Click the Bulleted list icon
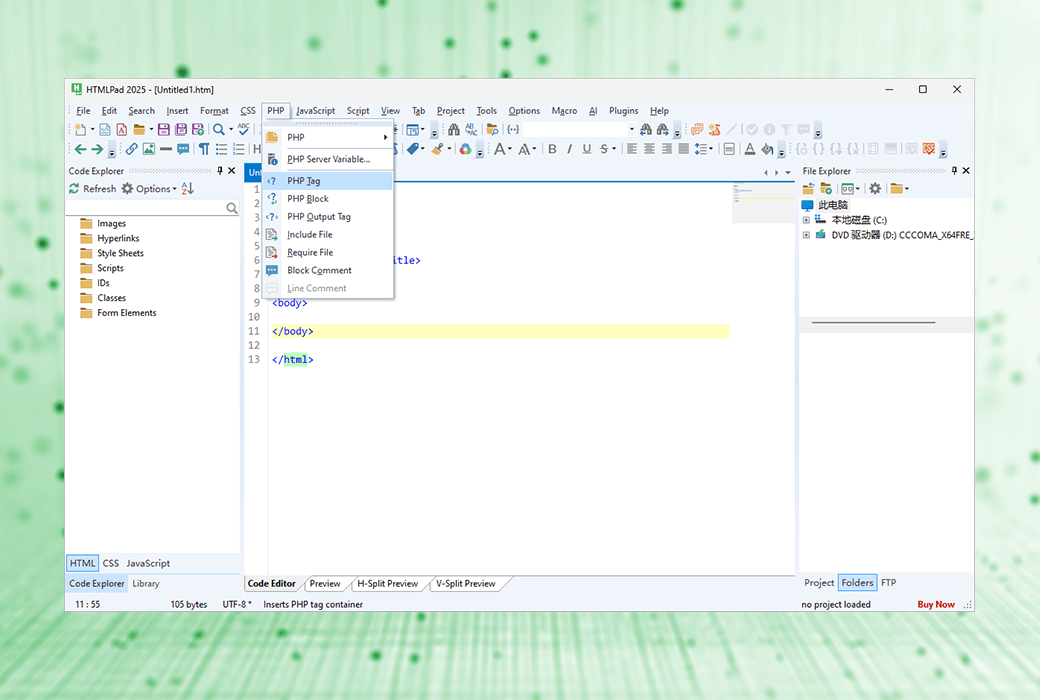The image size is (1040, 700). (x=222, y=149)
